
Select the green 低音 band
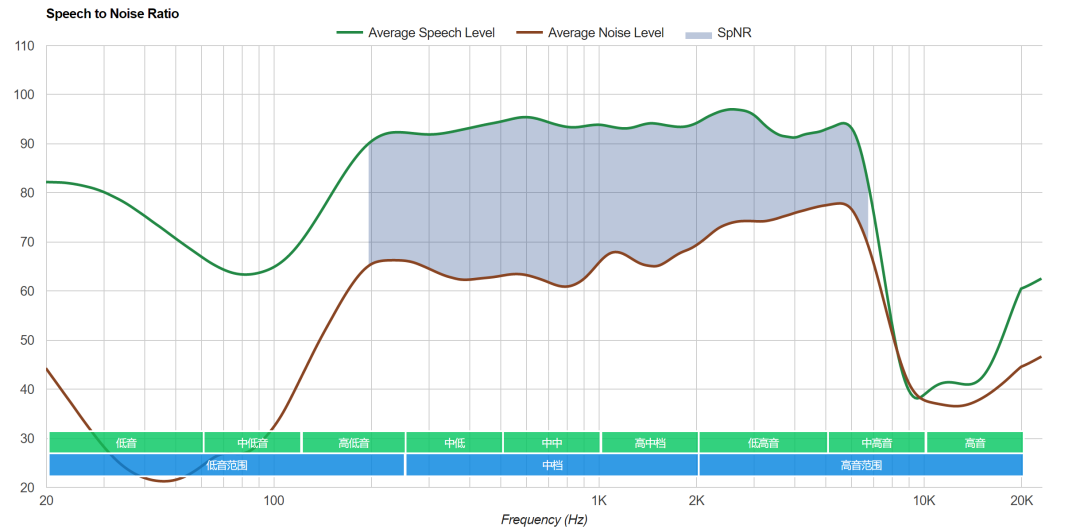[126, 442]
